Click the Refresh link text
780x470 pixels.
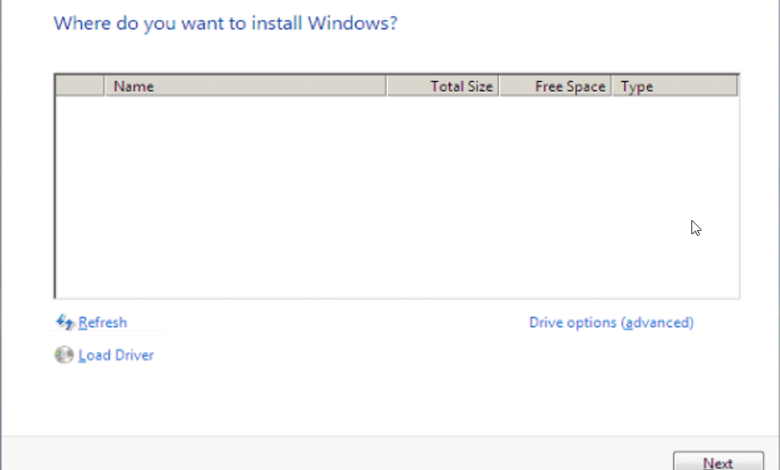click(x=103, y=322)
